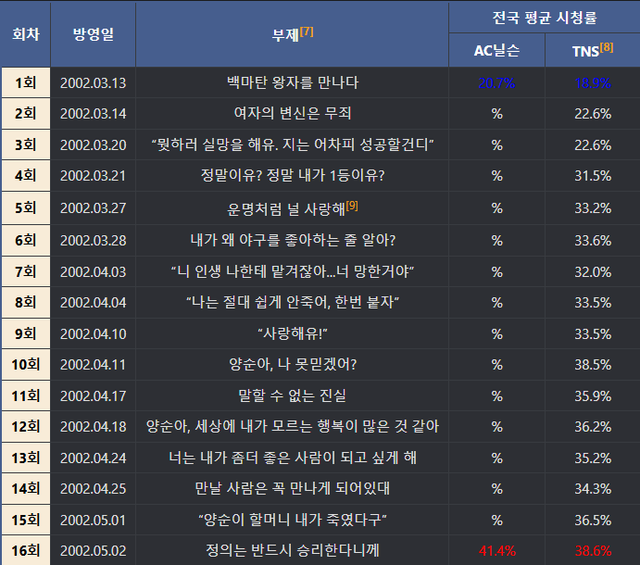Select the subtitle 백마탄 왕자를 만나다
Screen dimensions: 640x565
pos(292,83)
